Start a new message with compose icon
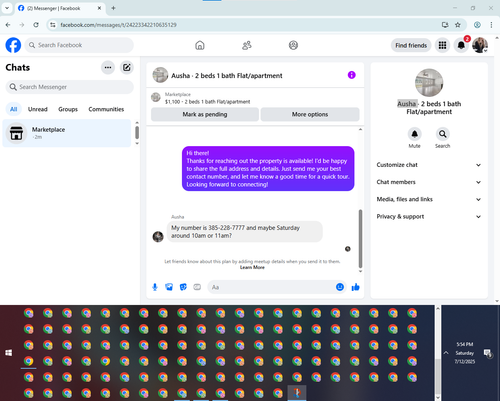The image size is (500, 401). point(127,67)
